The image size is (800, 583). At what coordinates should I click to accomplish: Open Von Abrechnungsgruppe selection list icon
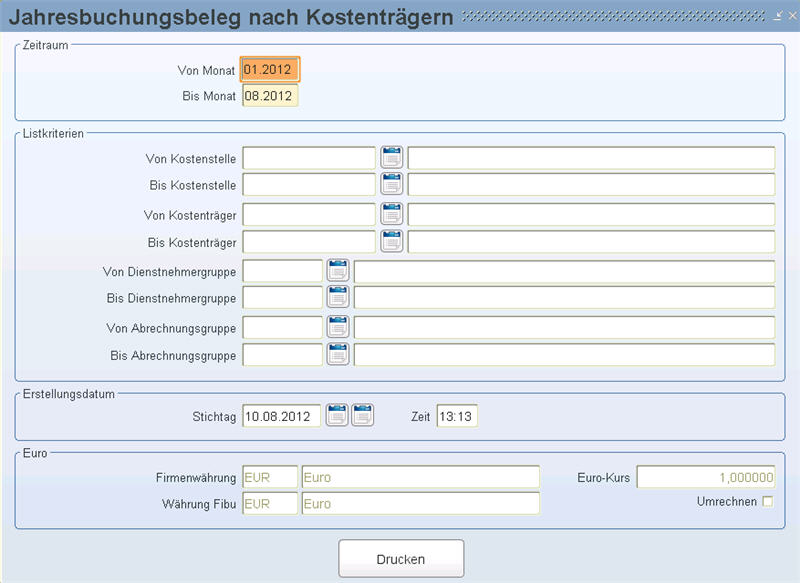[x=338, y=327]
